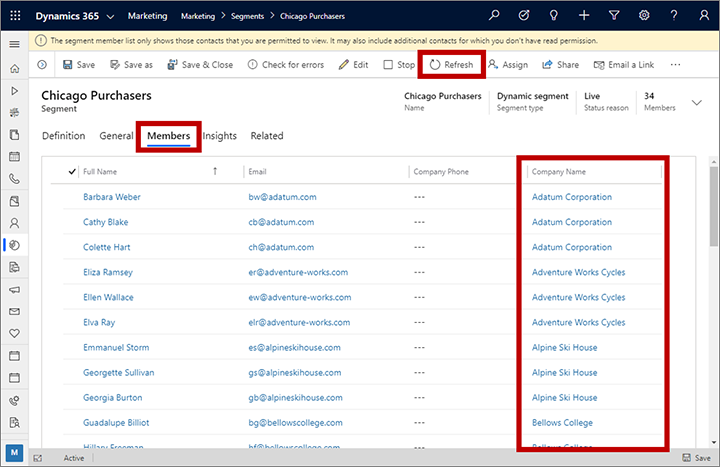Viewport: 720px width, 467px height.
Task: Expand the header details chevron
Action: tap(697, 102)
